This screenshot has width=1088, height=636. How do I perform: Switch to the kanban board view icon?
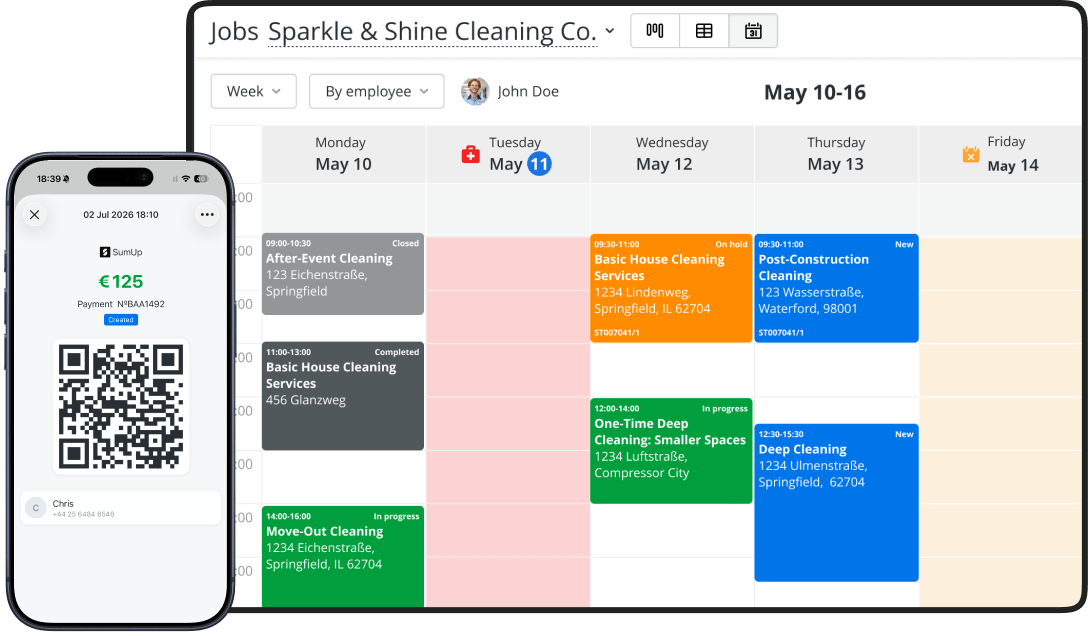click(655, 31)
